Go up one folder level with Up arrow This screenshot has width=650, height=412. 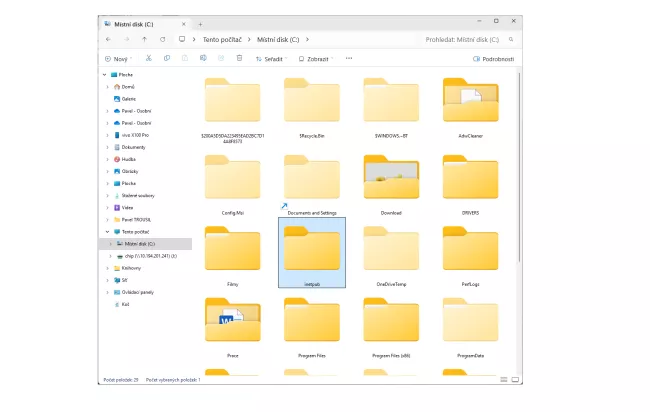144,39
